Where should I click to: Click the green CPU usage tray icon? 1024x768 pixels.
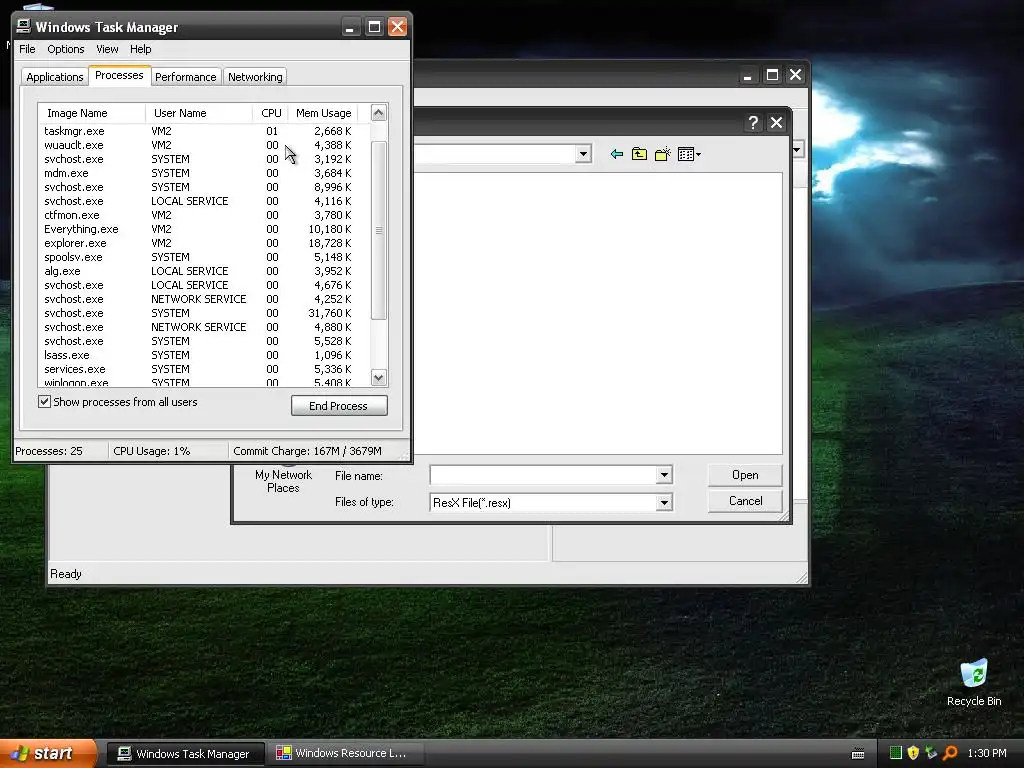click(896, 753)
